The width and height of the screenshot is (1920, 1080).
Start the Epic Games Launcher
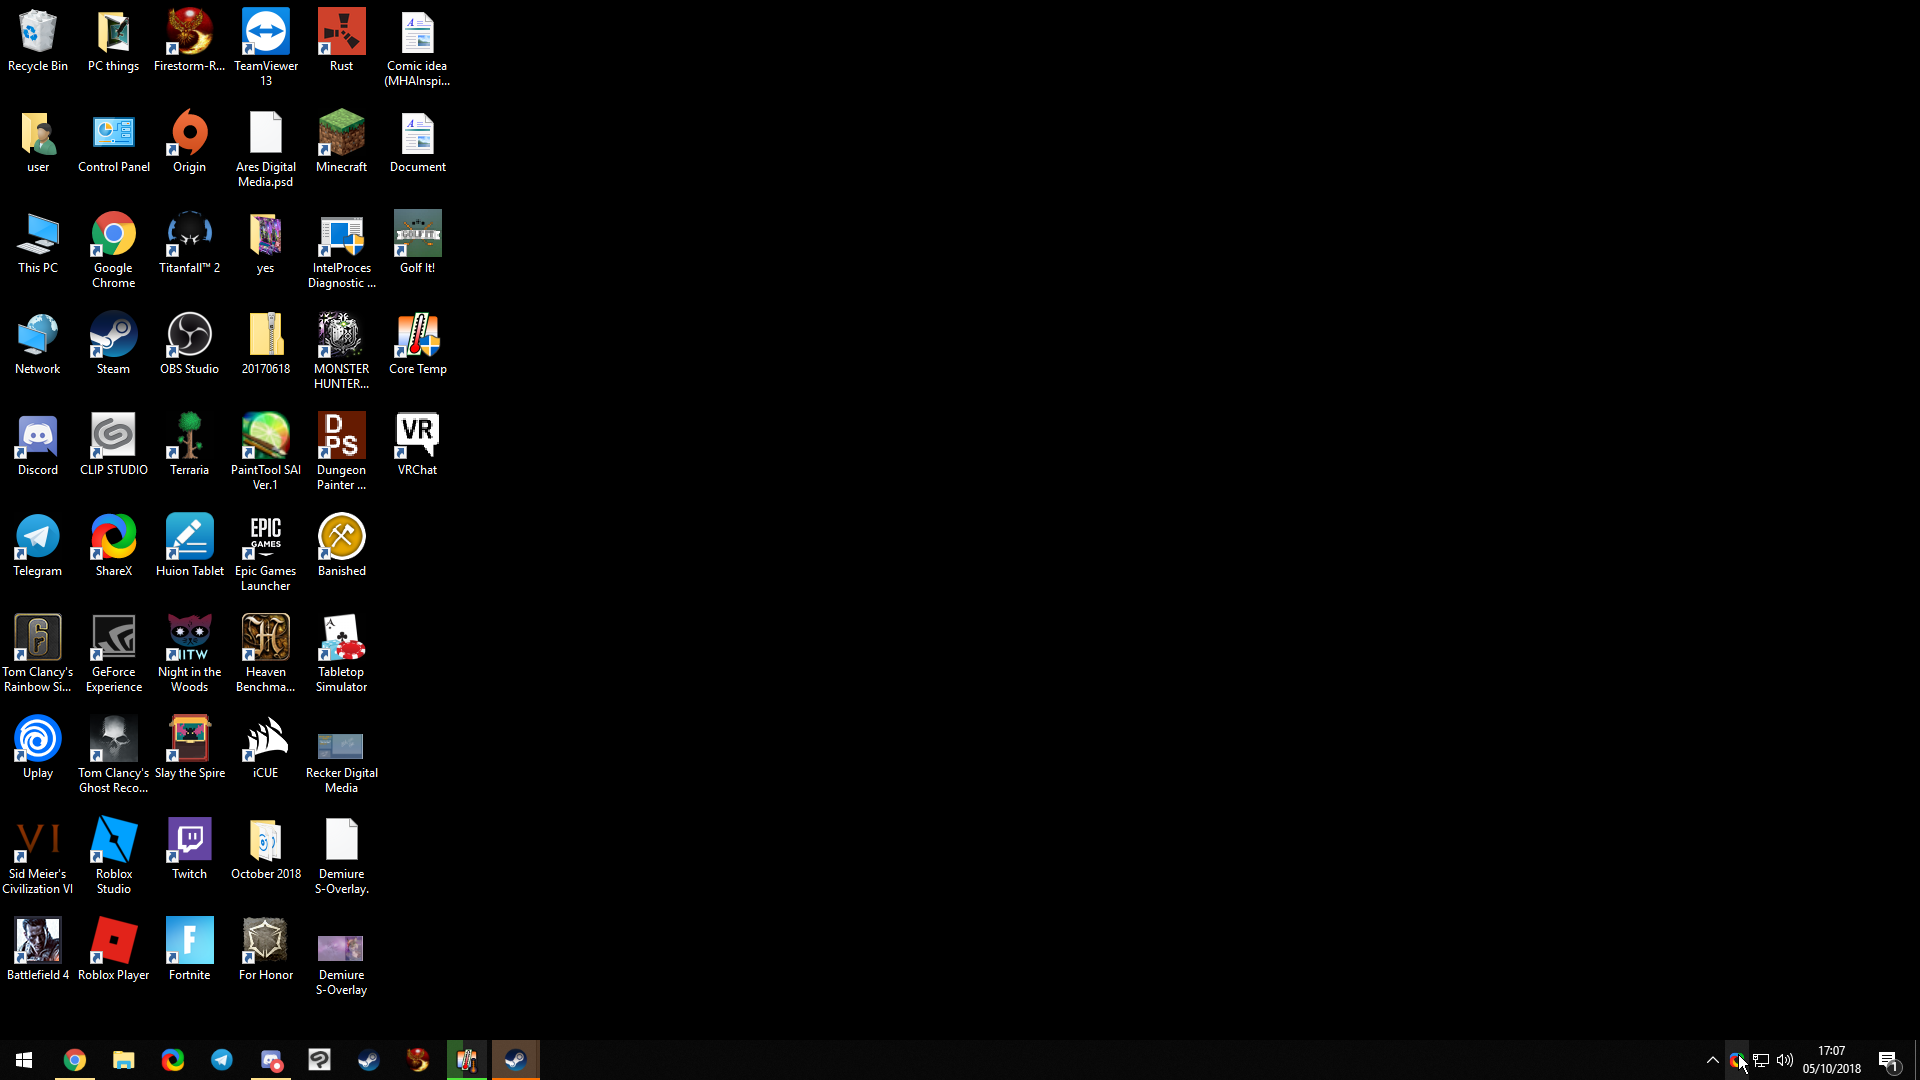coord(265,536)
